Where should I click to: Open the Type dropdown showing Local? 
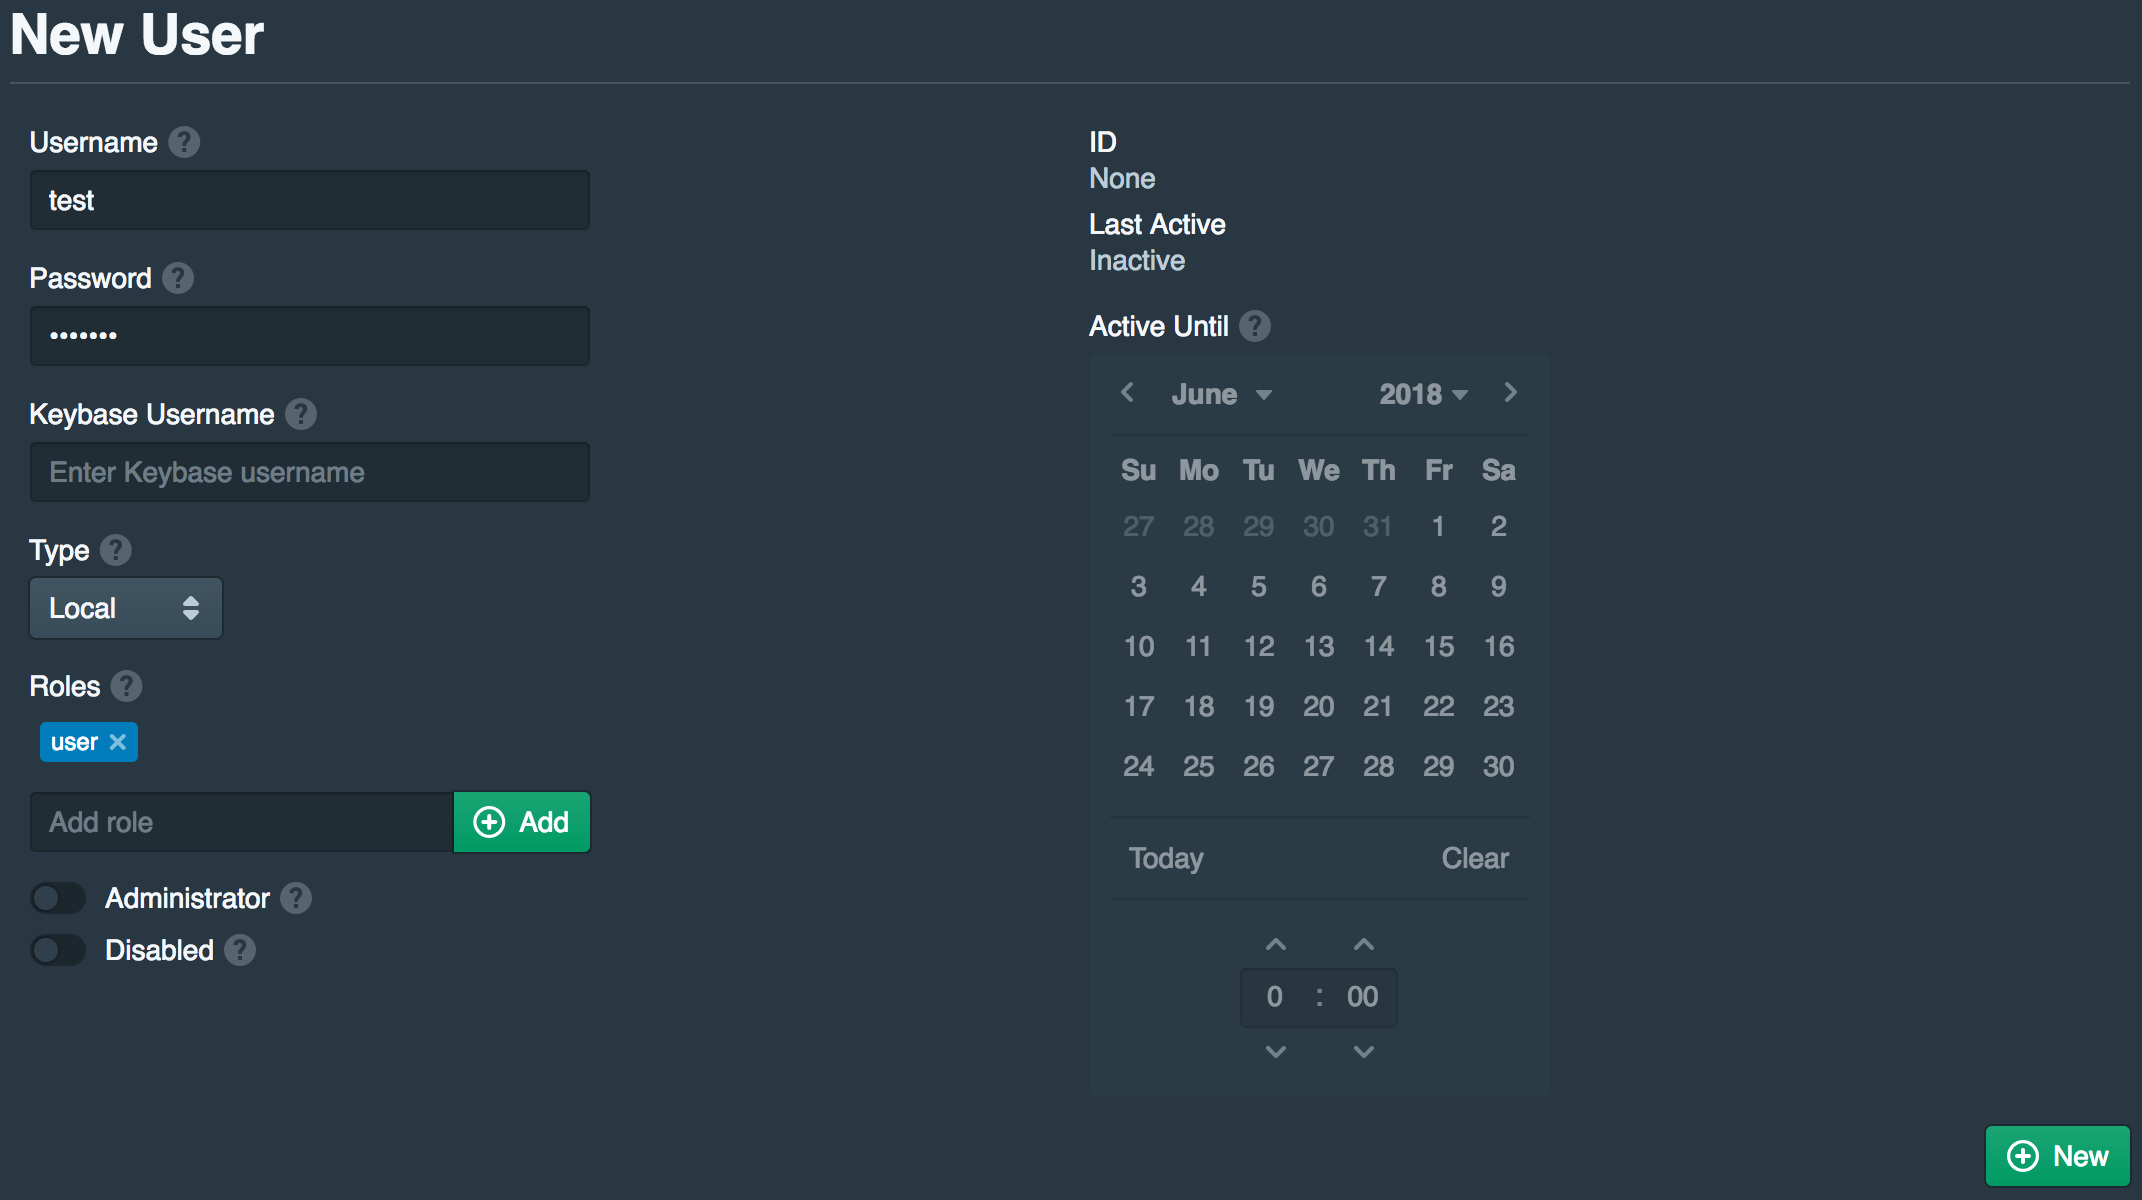click(x=126, y=608)
